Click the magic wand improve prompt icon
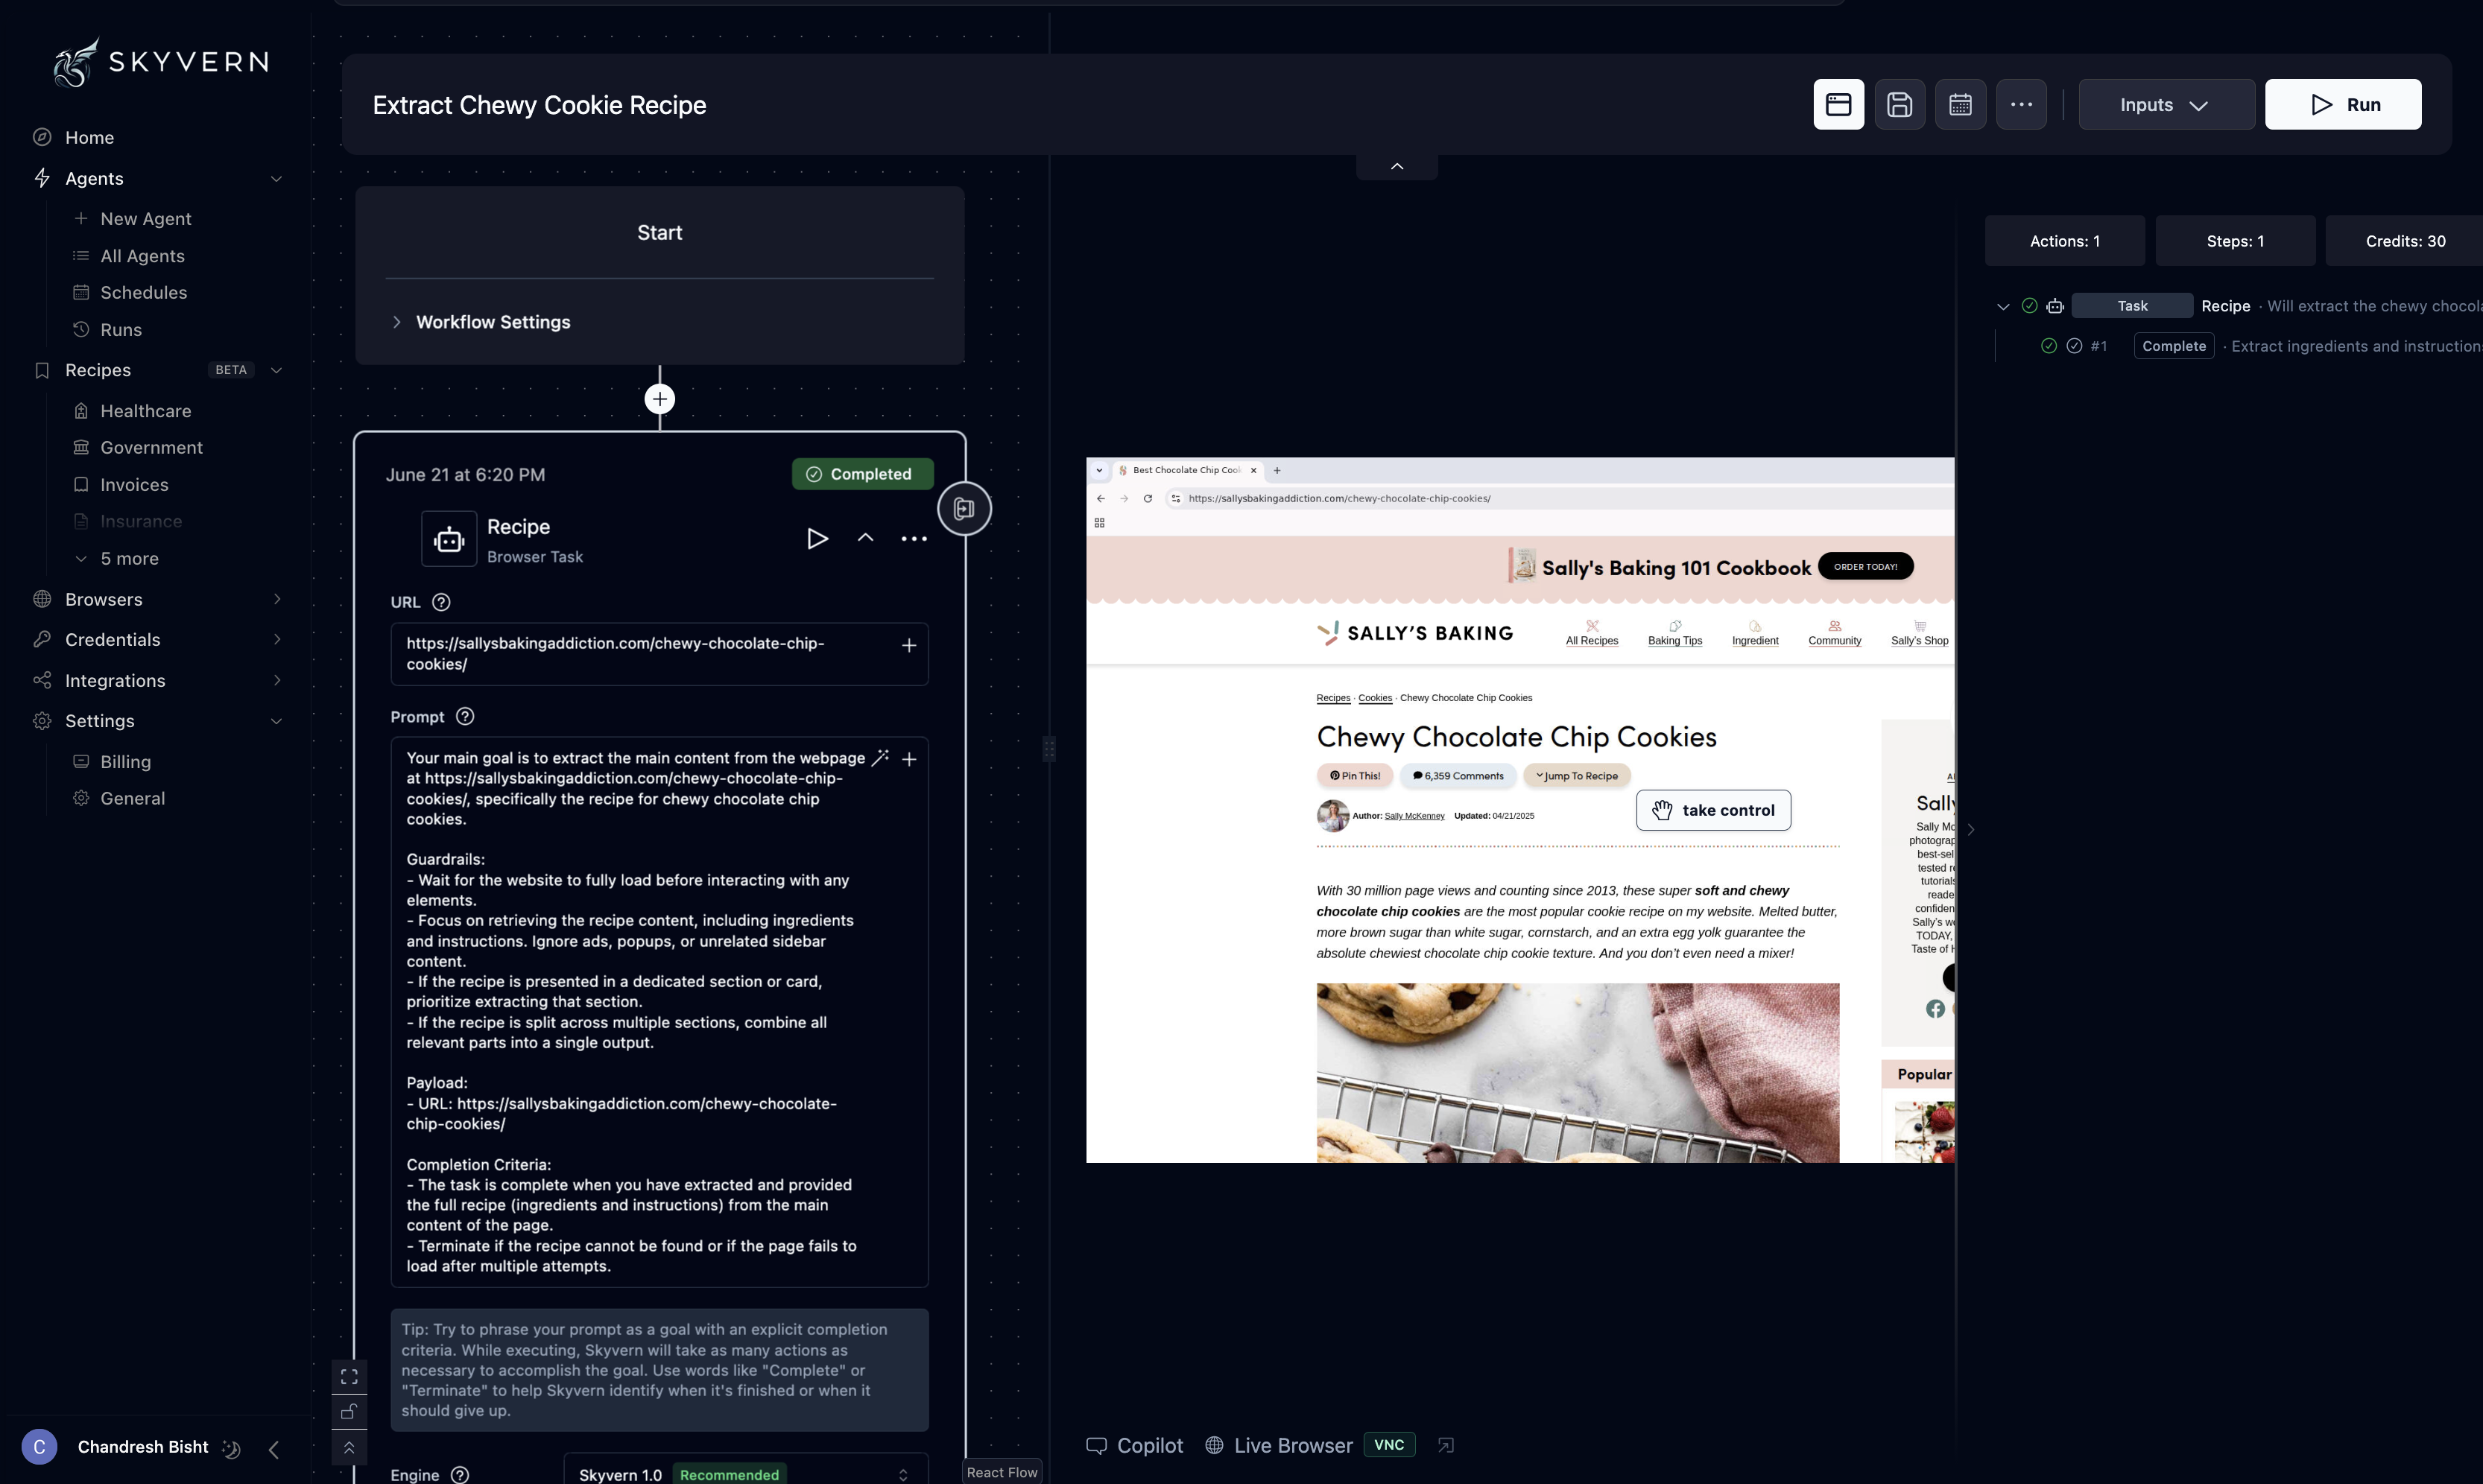This screenshot has width=2483, height=1484. [880, 758]
